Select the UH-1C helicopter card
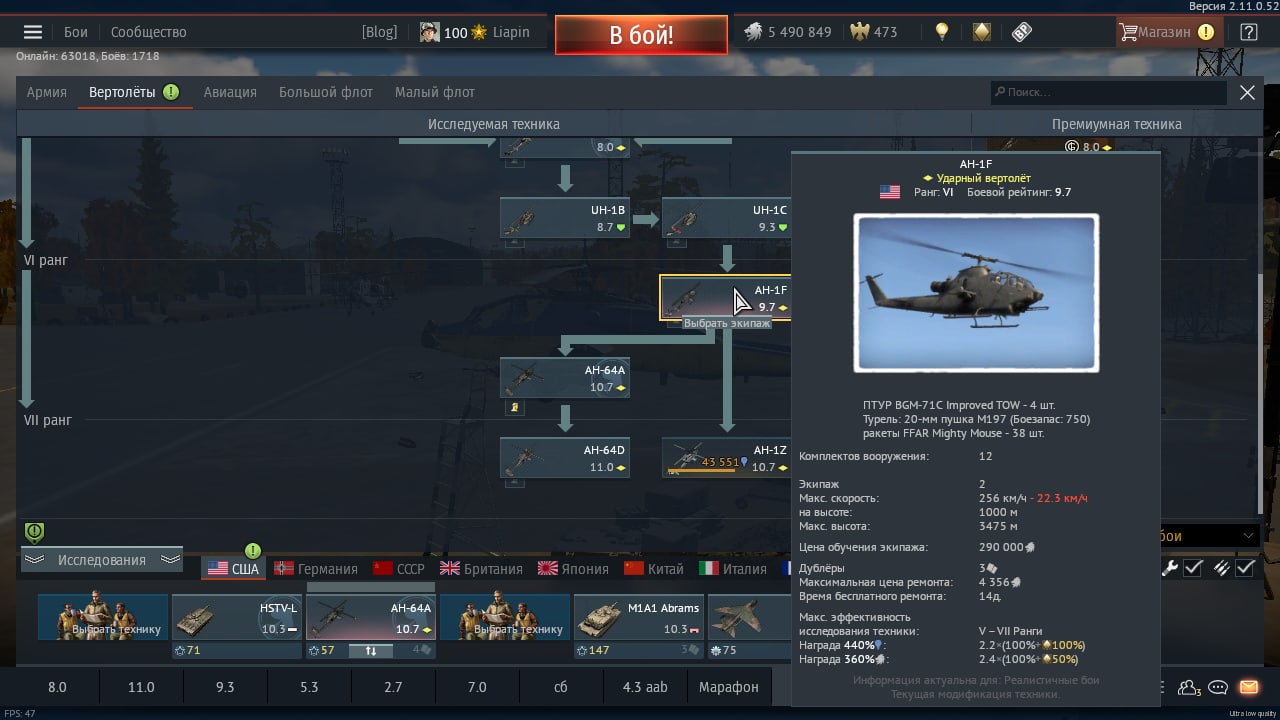This screenshot has width=1280, height=720. coord(727,217)
